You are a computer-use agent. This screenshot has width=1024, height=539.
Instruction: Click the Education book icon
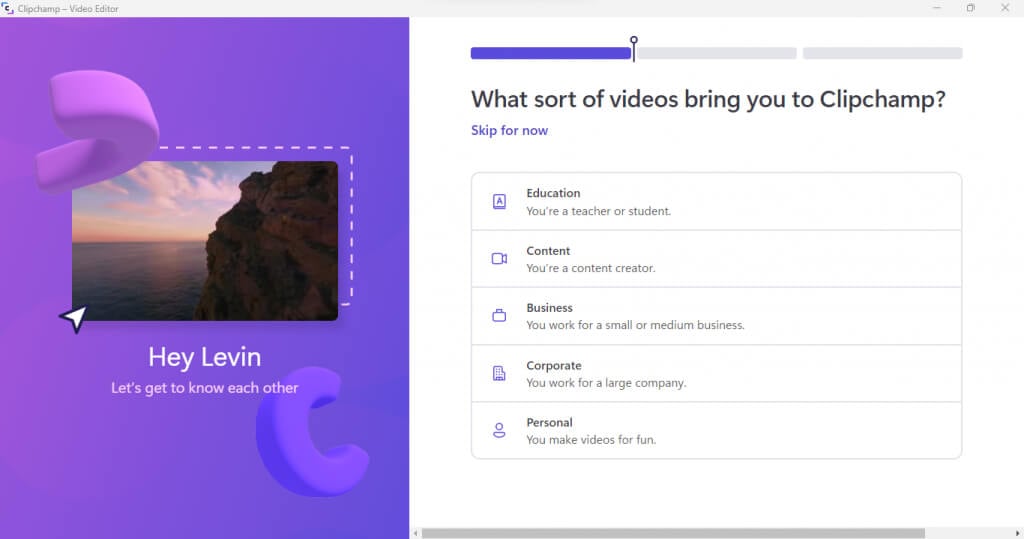[x=499, y=201]
